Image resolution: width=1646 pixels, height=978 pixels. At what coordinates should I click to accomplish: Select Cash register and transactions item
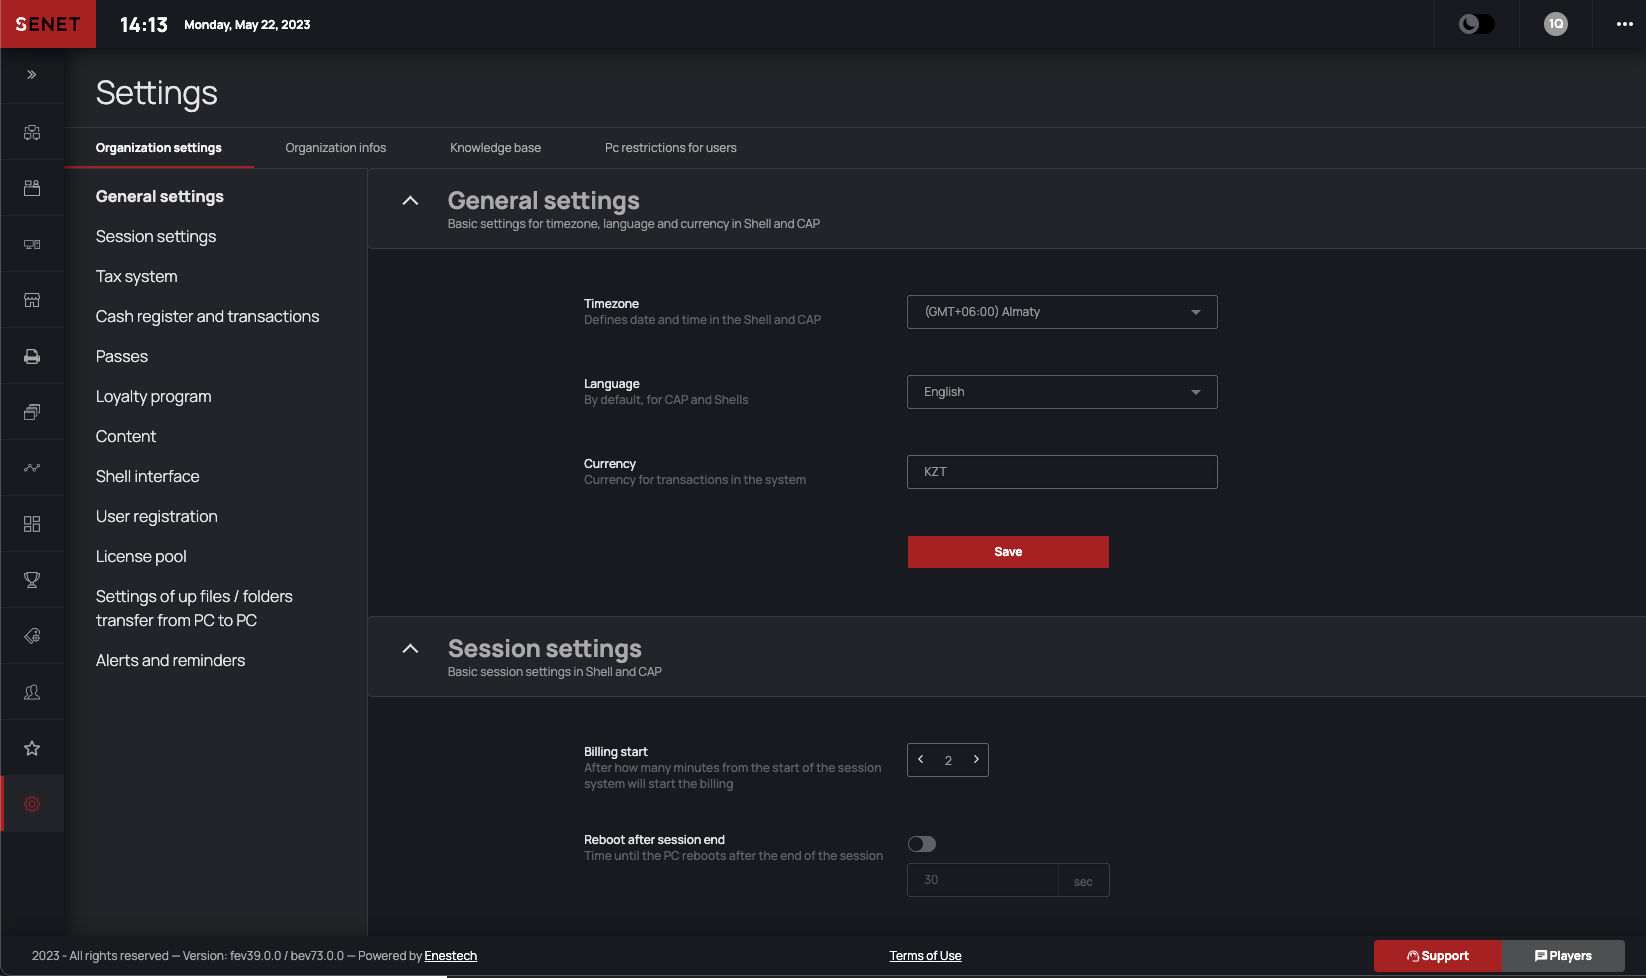208,317
